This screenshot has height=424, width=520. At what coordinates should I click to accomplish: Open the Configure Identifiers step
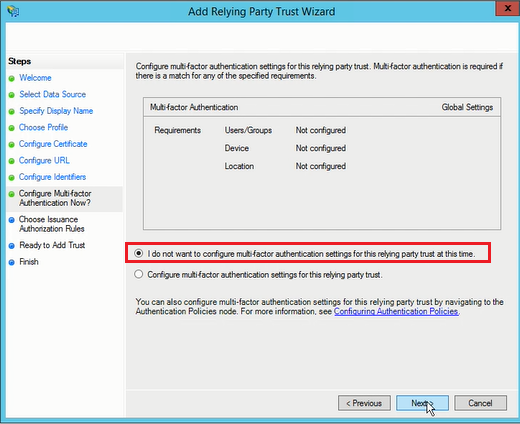pos(52,177)
